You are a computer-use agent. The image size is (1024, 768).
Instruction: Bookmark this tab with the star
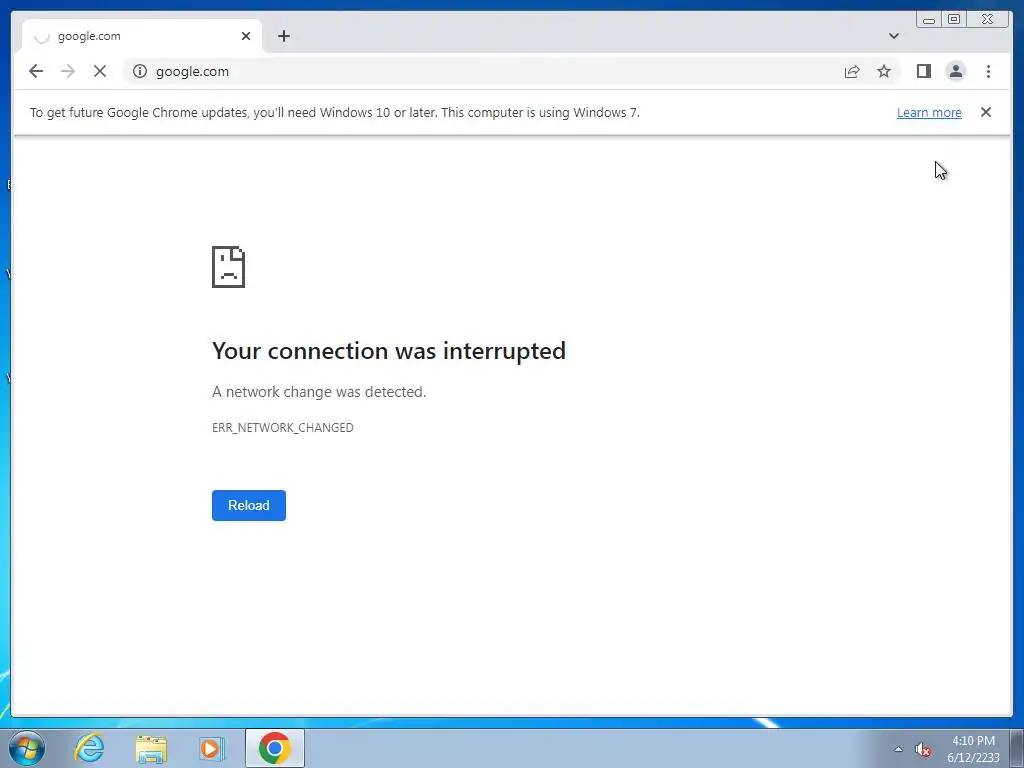coord(884,71)
